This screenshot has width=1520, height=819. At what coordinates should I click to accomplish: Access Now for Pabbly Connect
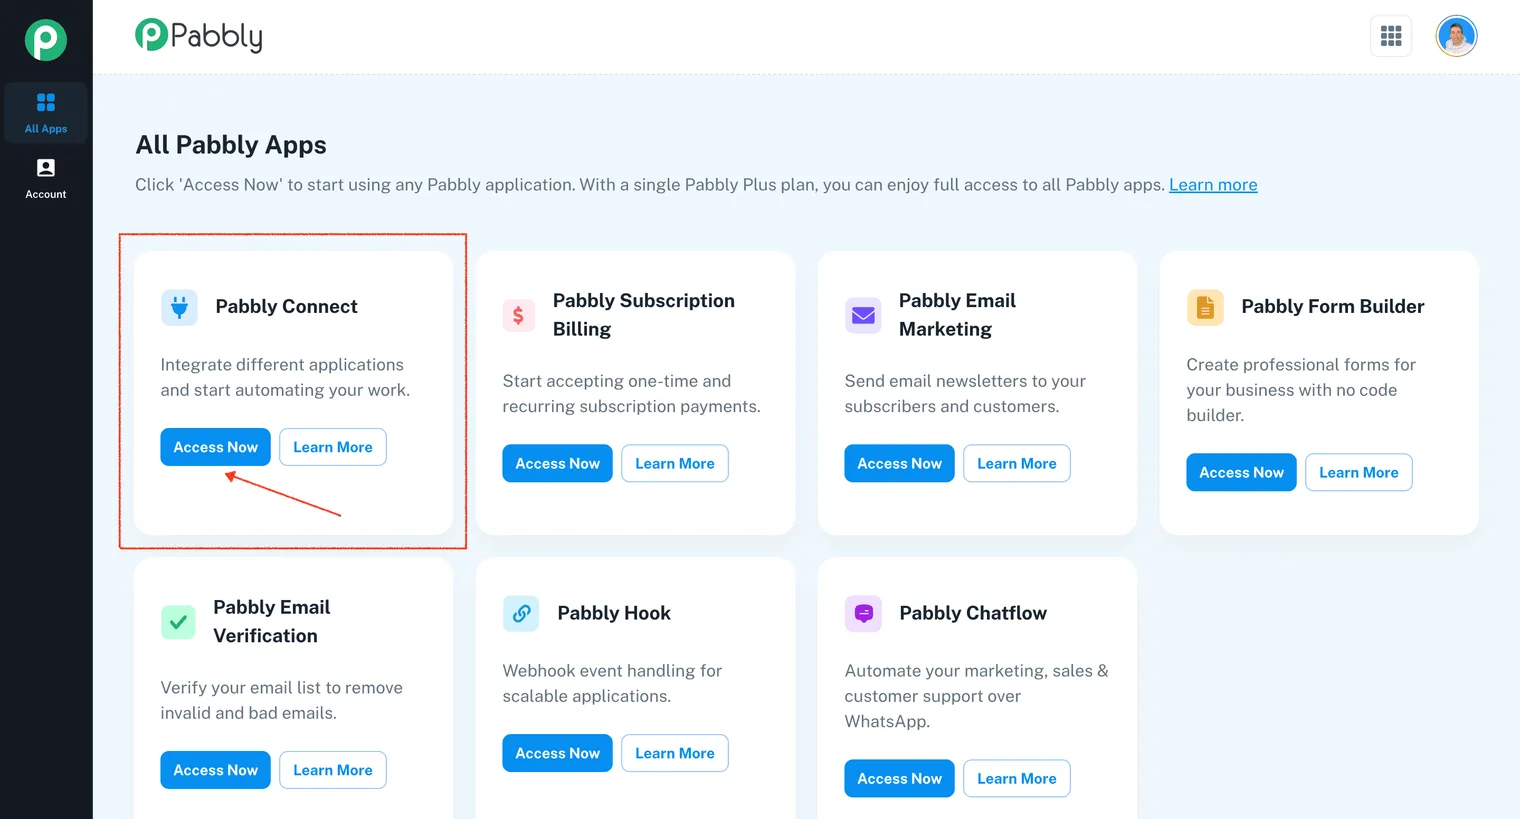(x=215, y=447)
